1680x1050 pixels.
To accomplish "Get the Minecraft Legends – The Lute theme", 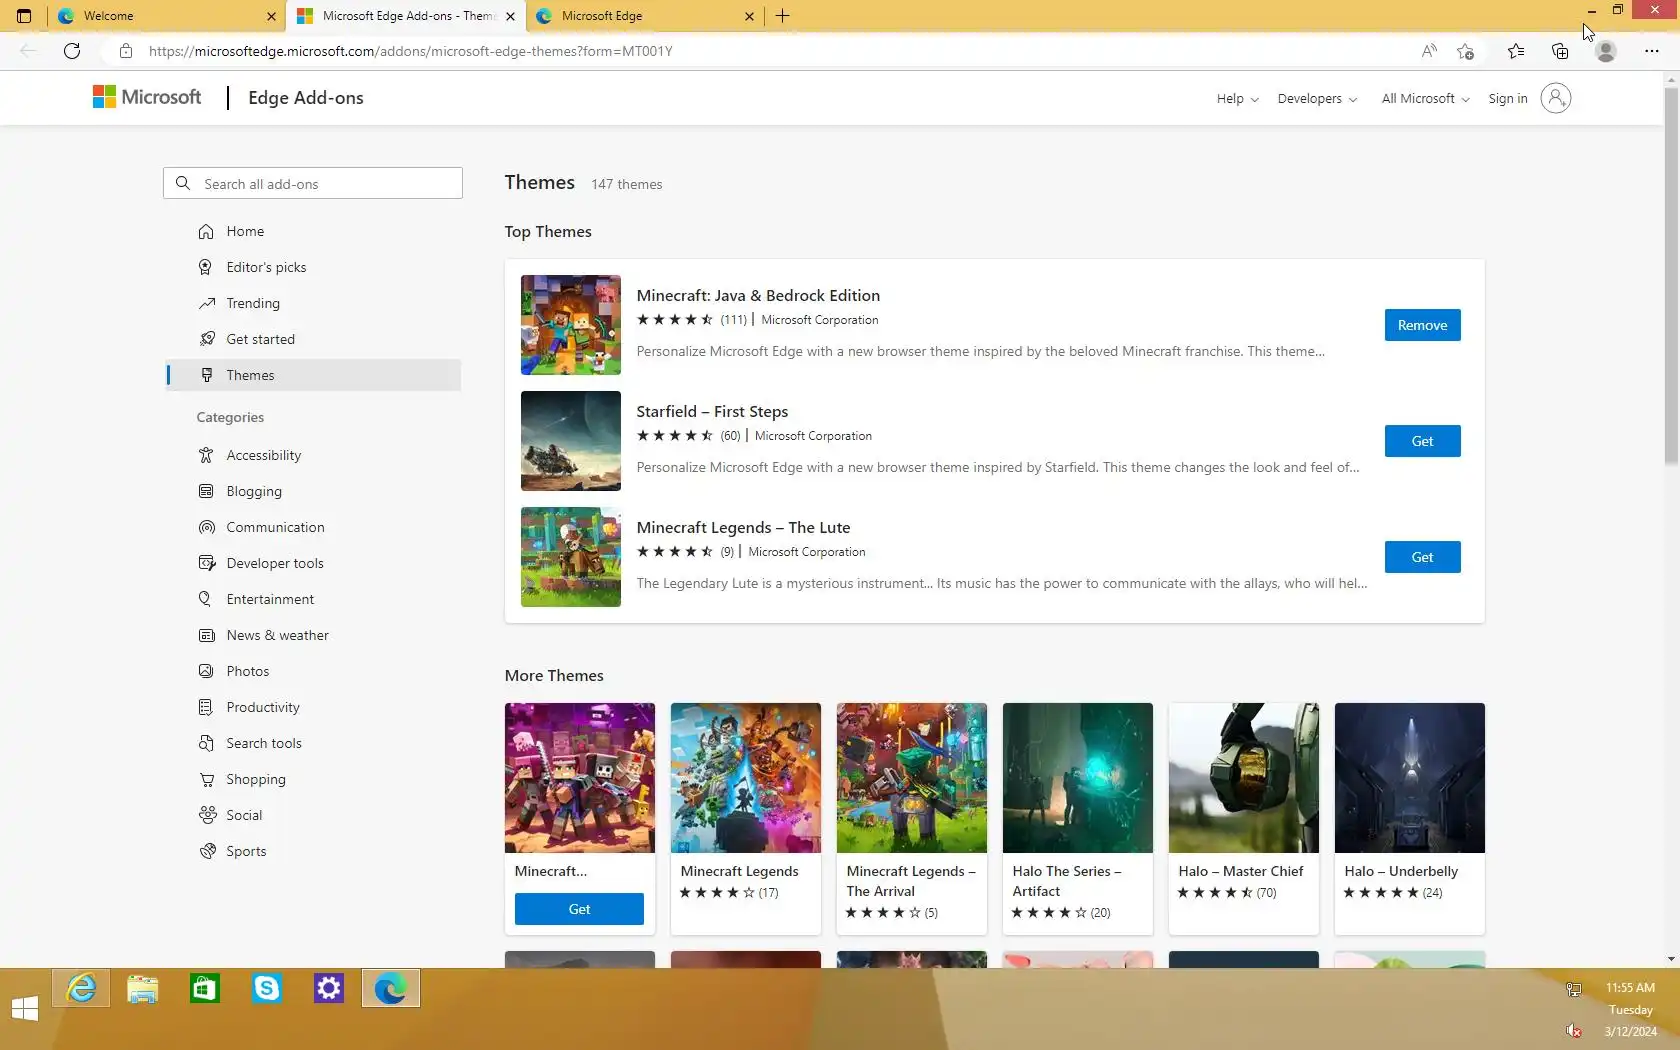I will coord(1422,557).
